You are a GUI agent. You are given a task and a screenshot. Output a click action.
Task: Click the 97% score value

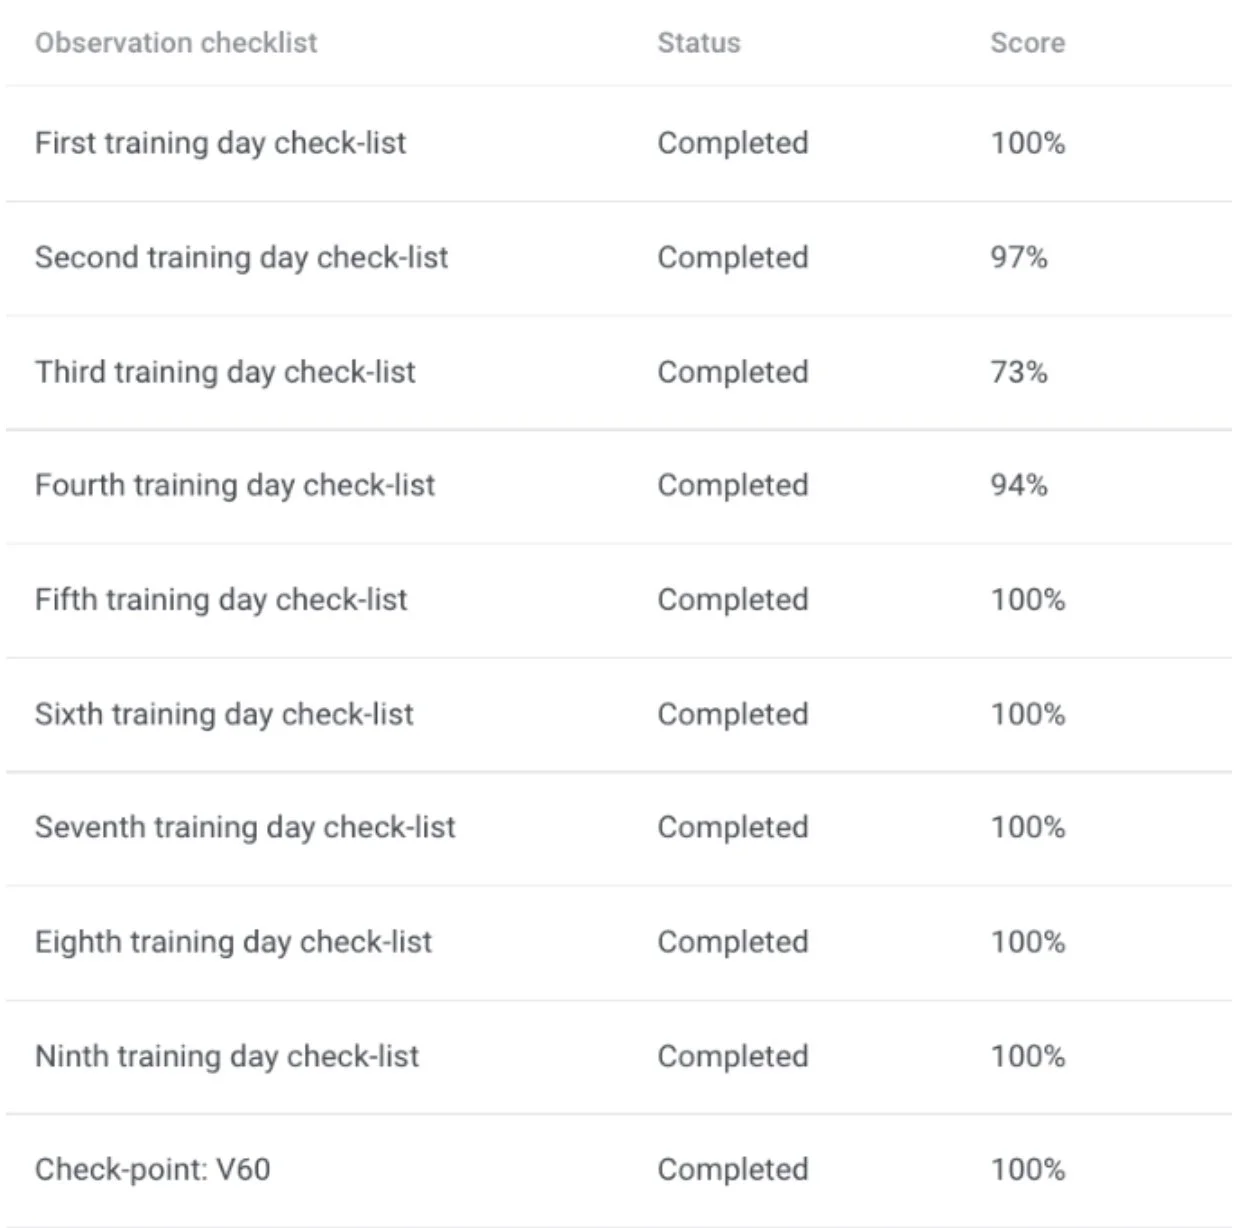pyautogui.click(x=1019, y=258)
